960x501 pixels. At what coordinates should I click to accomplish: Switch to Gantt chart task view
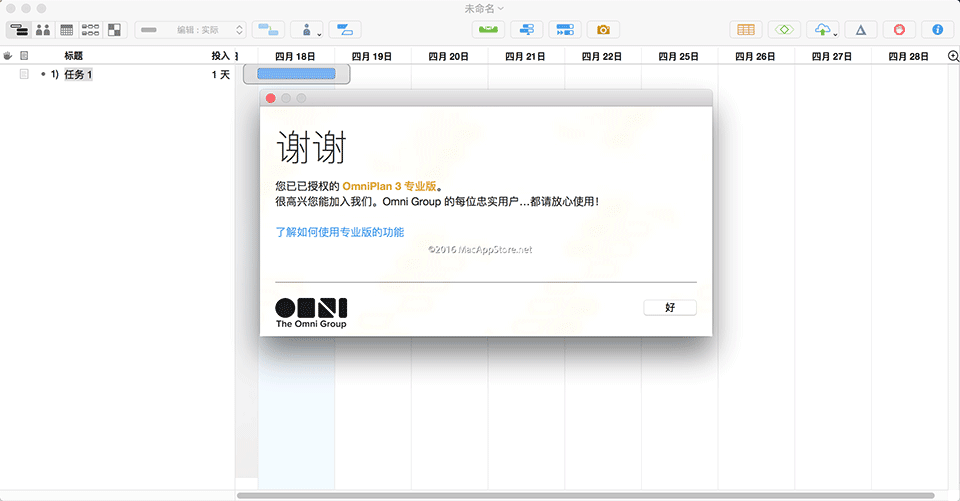19,30
